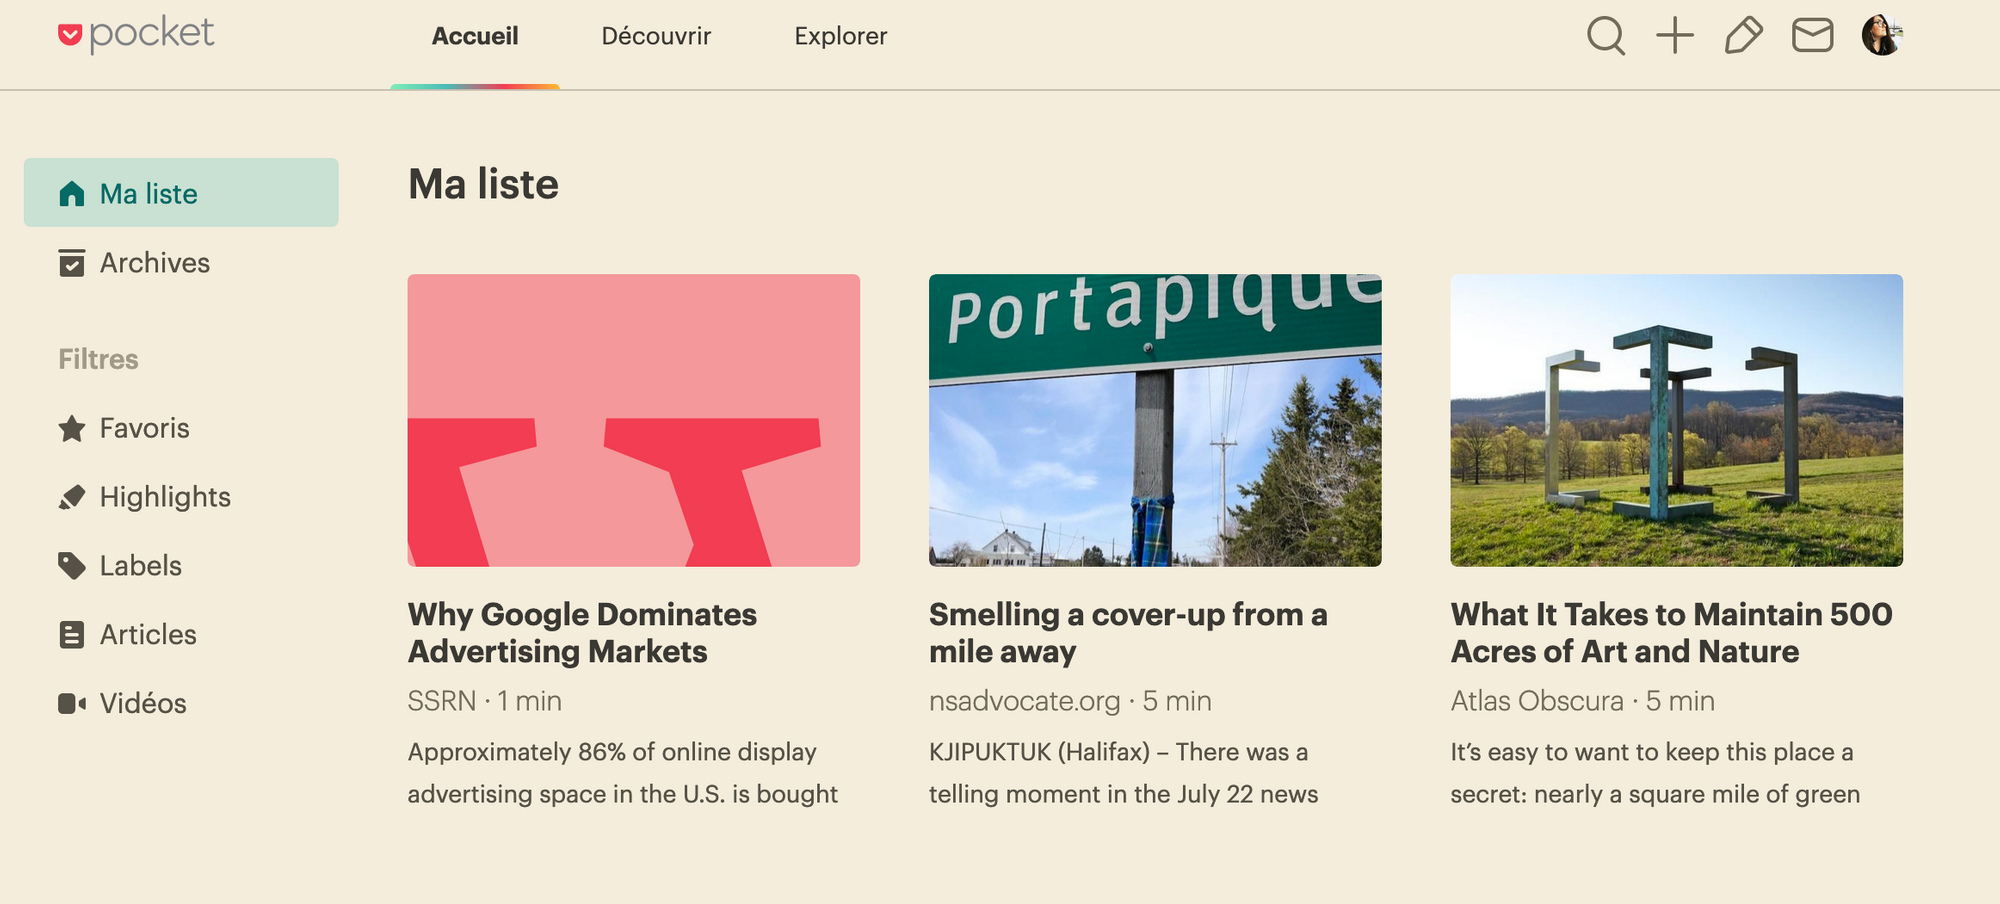Open the user profile avatar
2000x904 pixels.
point(1882,35)
